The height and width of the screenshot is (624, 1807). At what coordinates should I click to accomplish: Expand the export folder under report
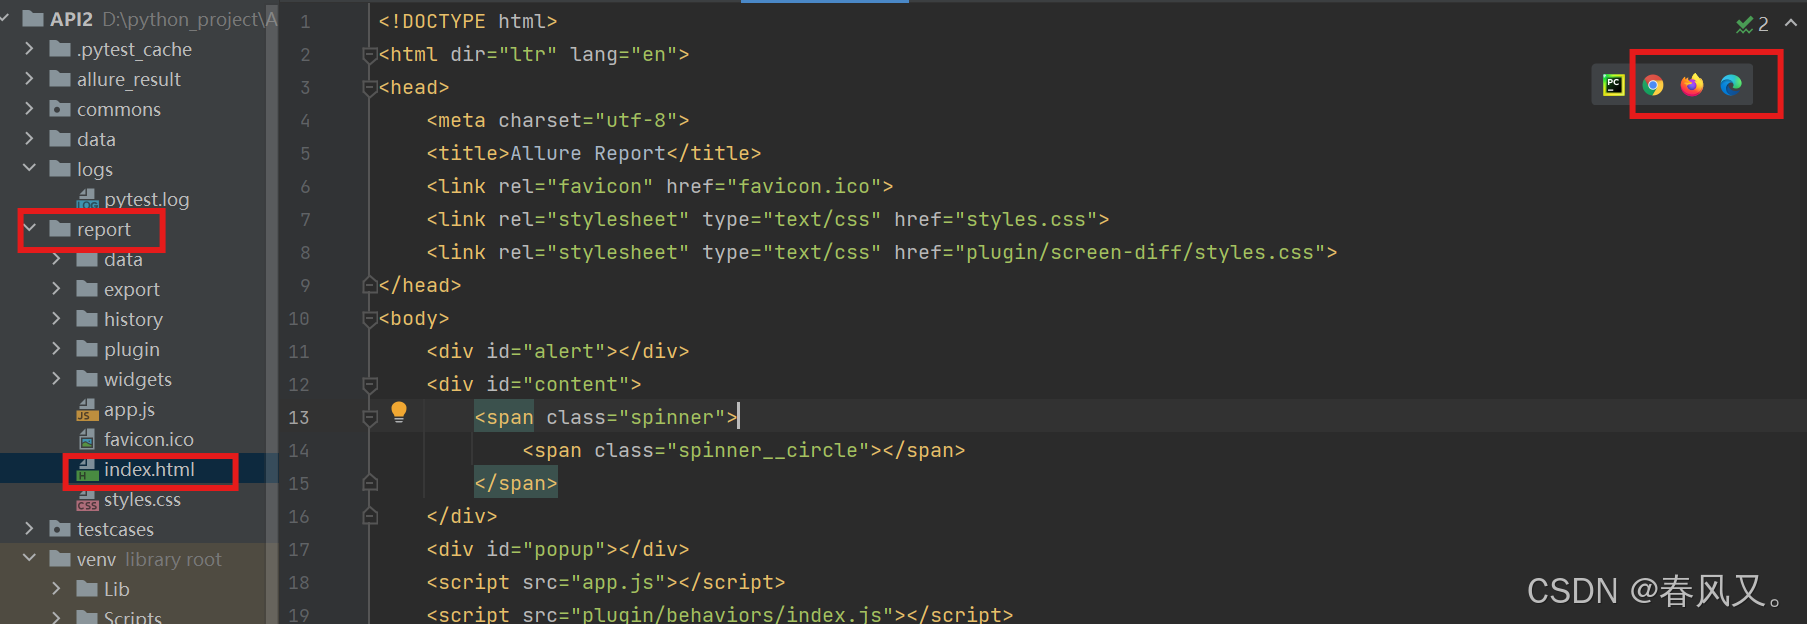(56, 288)
